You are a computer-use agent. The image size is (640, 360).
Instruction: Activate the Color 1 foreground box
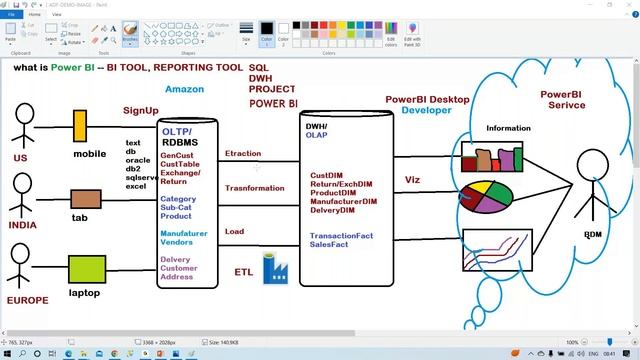click(267, 33)
